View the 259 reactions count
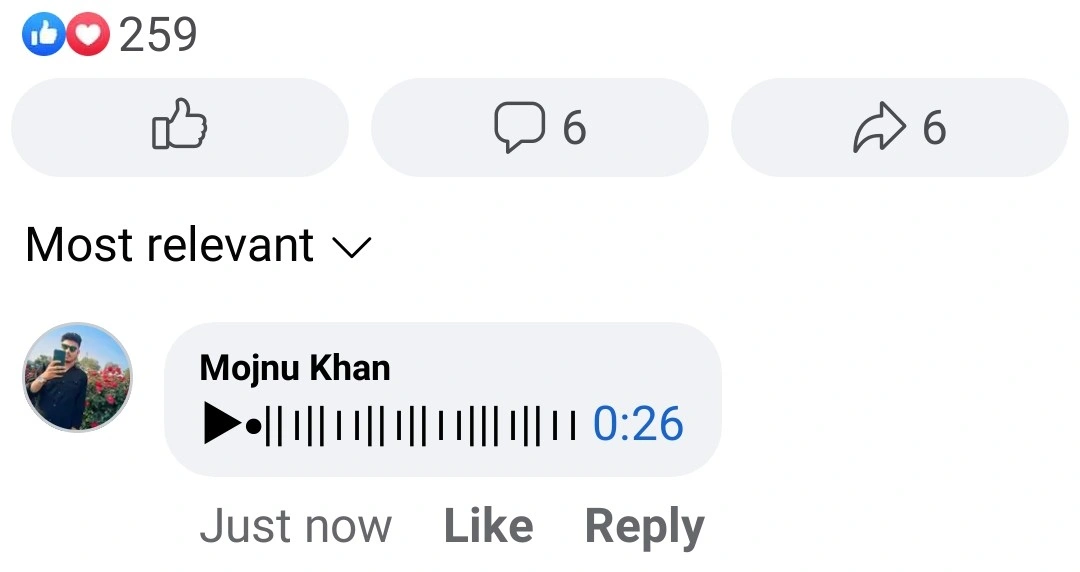 (x=158, y=34)
